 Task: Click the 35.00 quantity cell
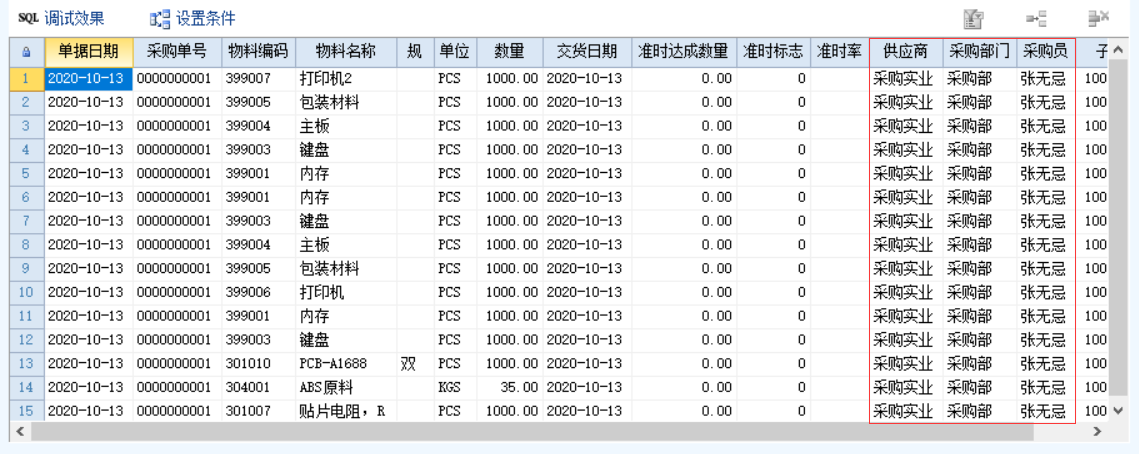tap(510, 388)
